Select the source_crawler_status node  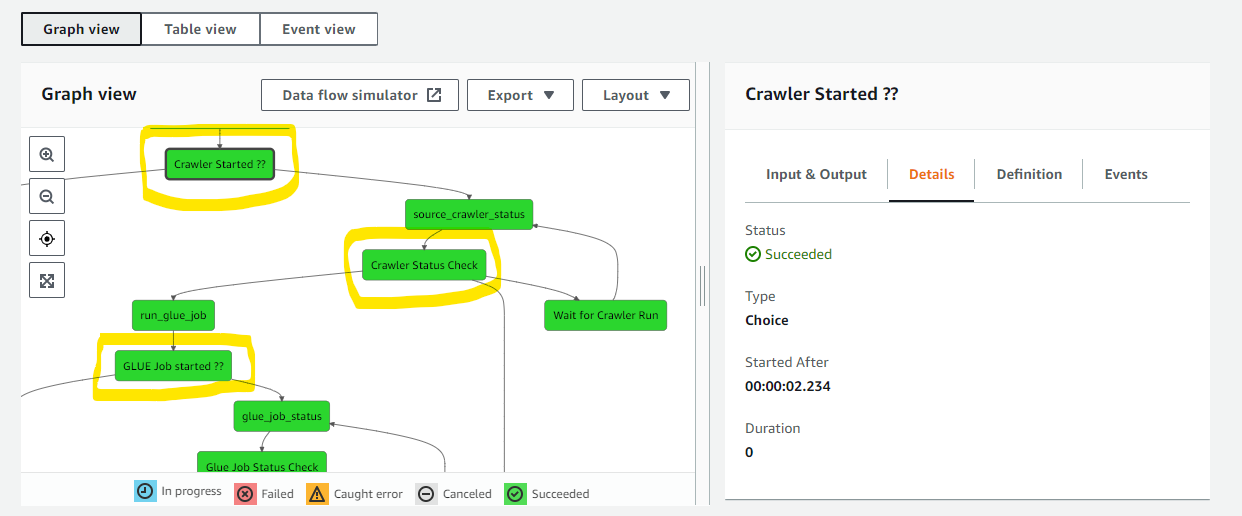pyautogui.click(x=469, y=214)
